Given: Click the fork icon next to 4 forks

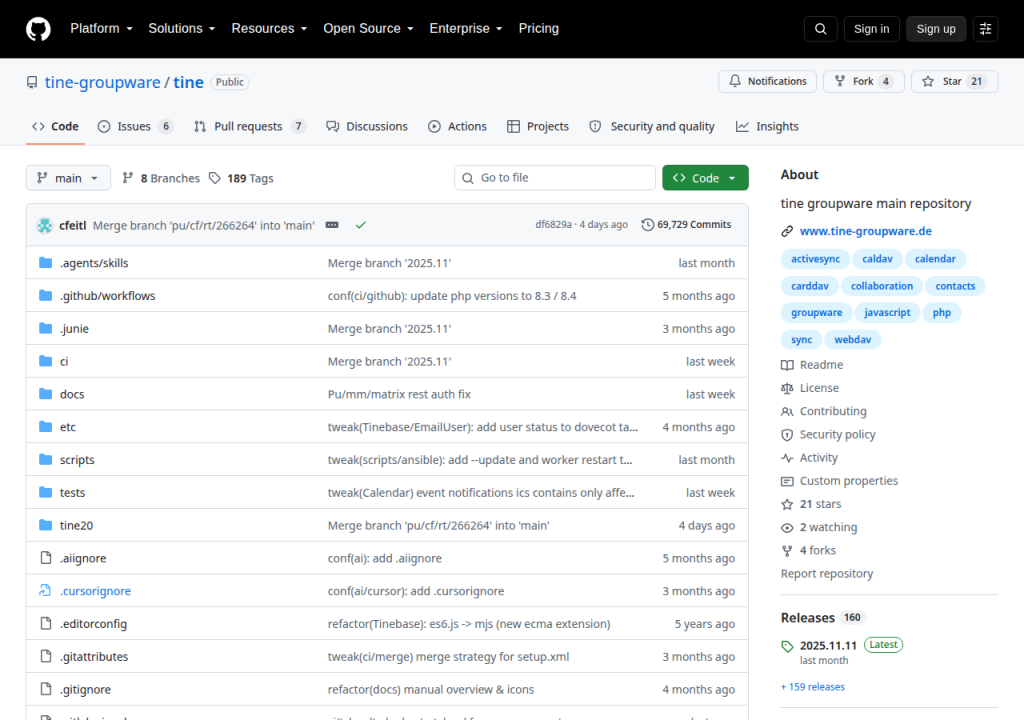Looking at the screenshot, I should coord(787,551).
